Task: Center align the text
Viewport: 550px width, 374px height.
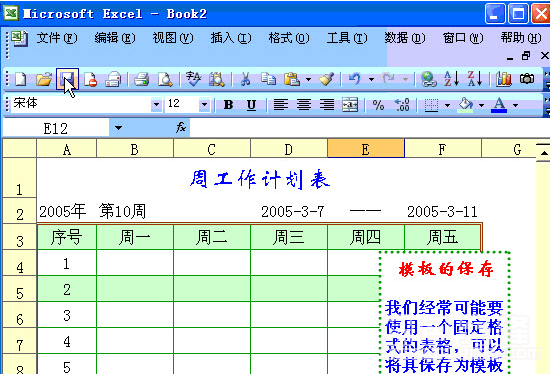Action: point(304,105)
